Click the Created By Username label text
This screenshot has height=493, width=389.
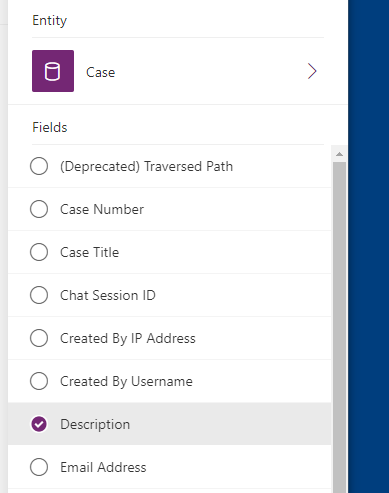(126, 382)
